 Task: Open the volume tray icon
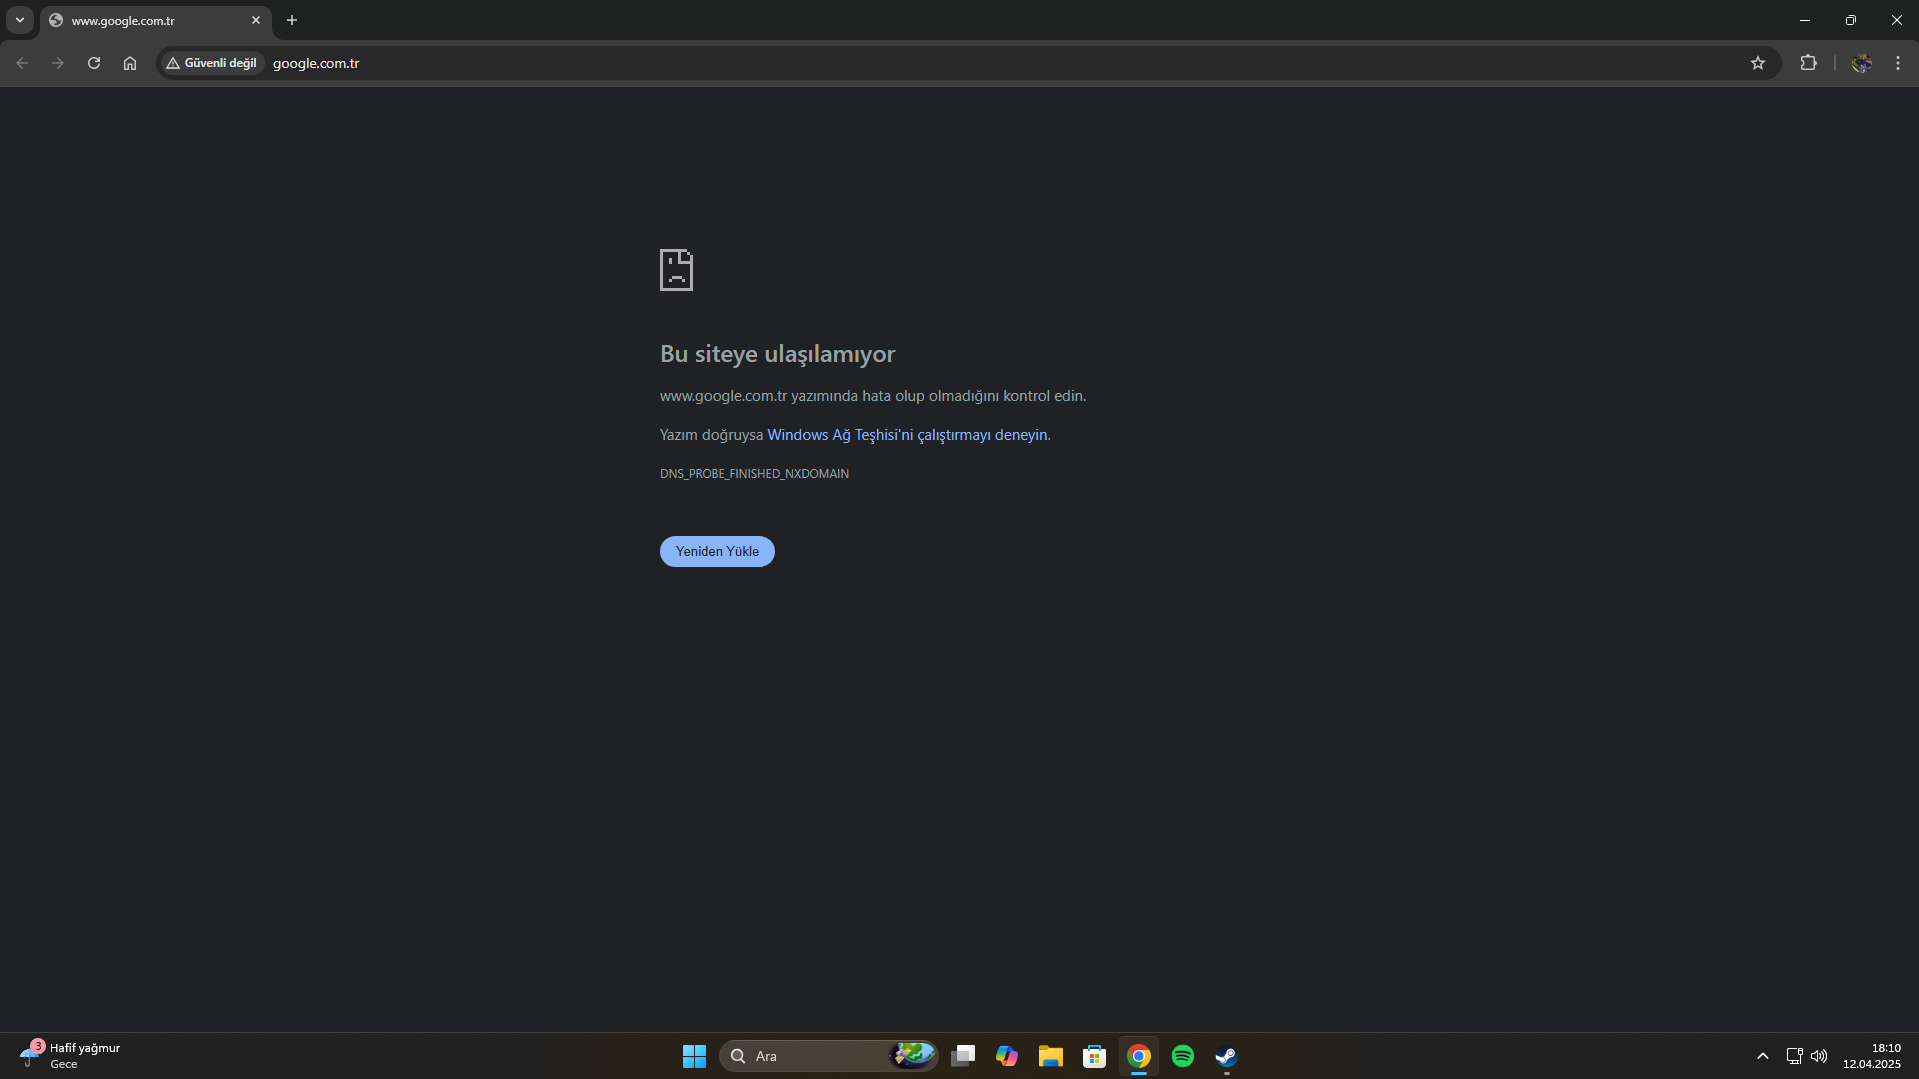(x=1819, y=1056)
